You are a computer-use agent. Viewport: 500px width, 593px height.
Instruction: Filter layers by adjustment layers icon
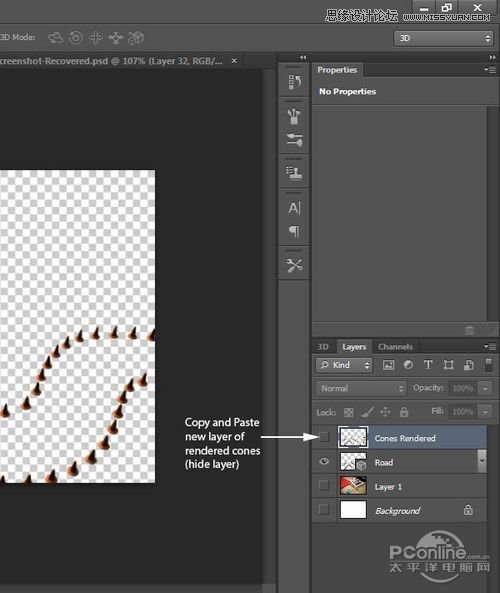408,365
